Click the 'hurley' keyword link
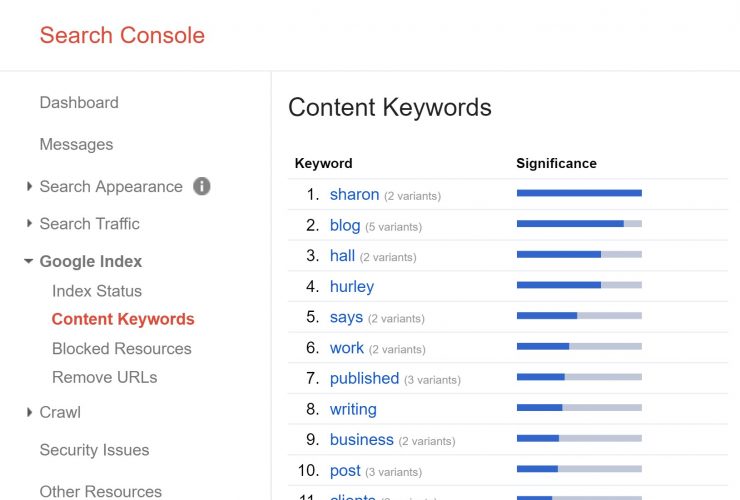 pyautogui.click(x=352, y=287)
